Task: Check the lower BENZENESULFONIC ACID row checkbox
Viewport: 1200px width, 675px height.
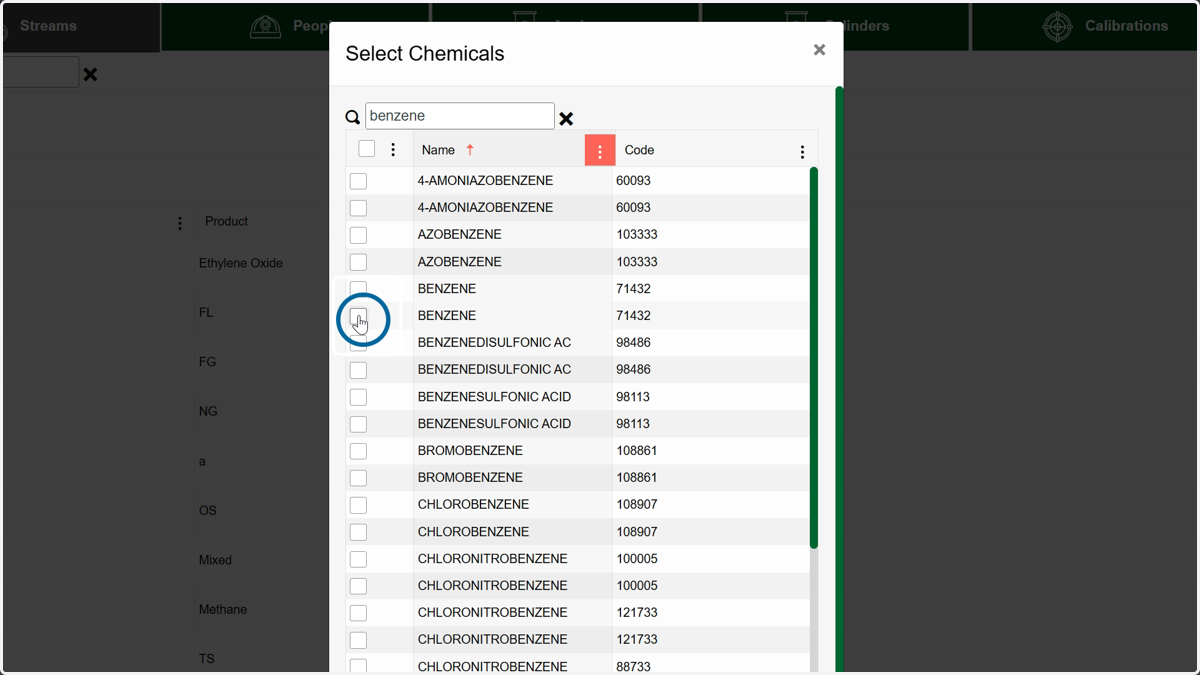Action: click(358, 424)
